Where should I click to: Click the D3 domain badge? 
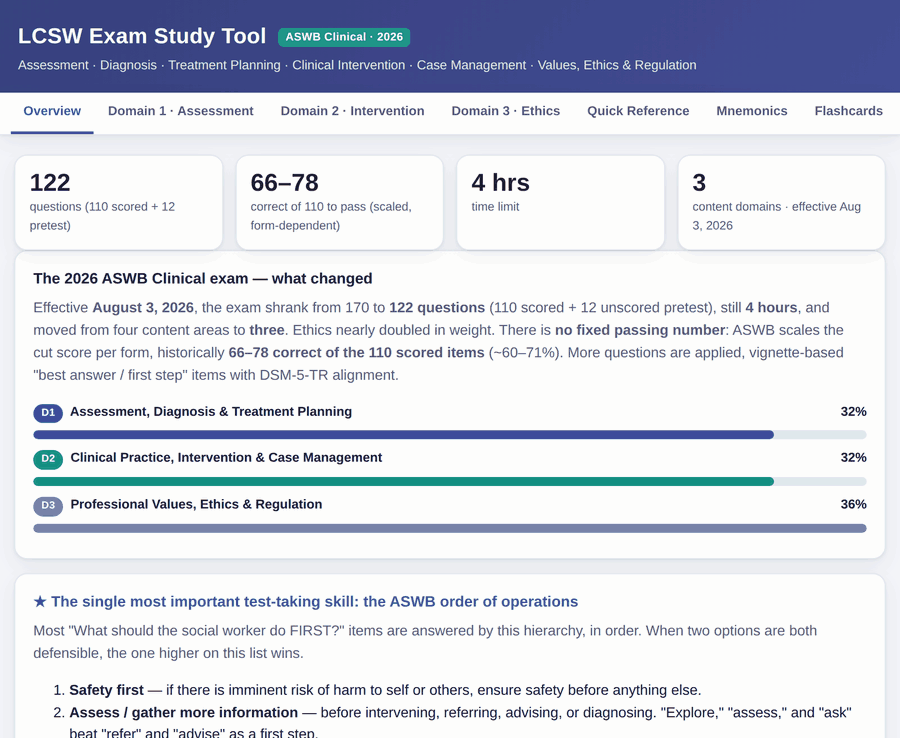click(x=48, y=506)
